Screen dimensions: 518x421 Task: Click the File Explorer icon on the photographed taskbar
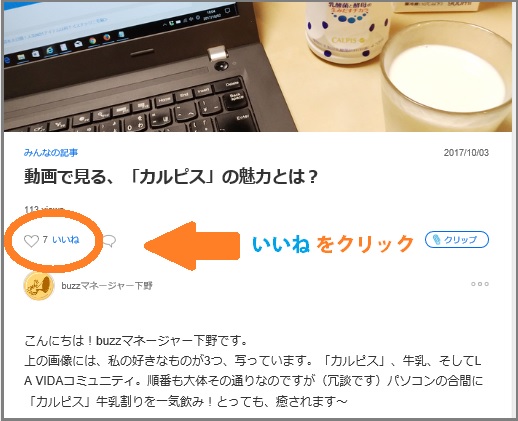coord(21,56)
